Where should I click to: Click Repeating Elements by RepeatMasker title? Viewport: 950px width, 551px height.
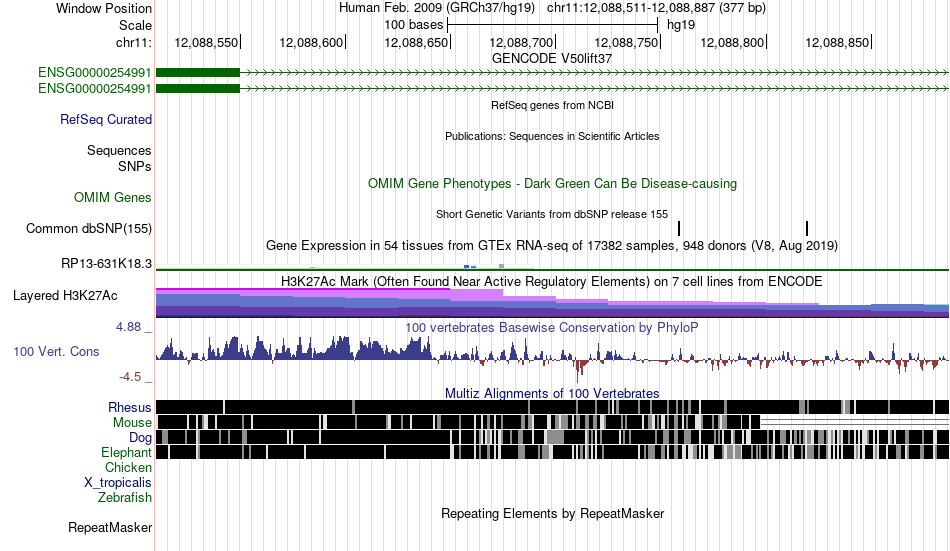tap(553, 513)
